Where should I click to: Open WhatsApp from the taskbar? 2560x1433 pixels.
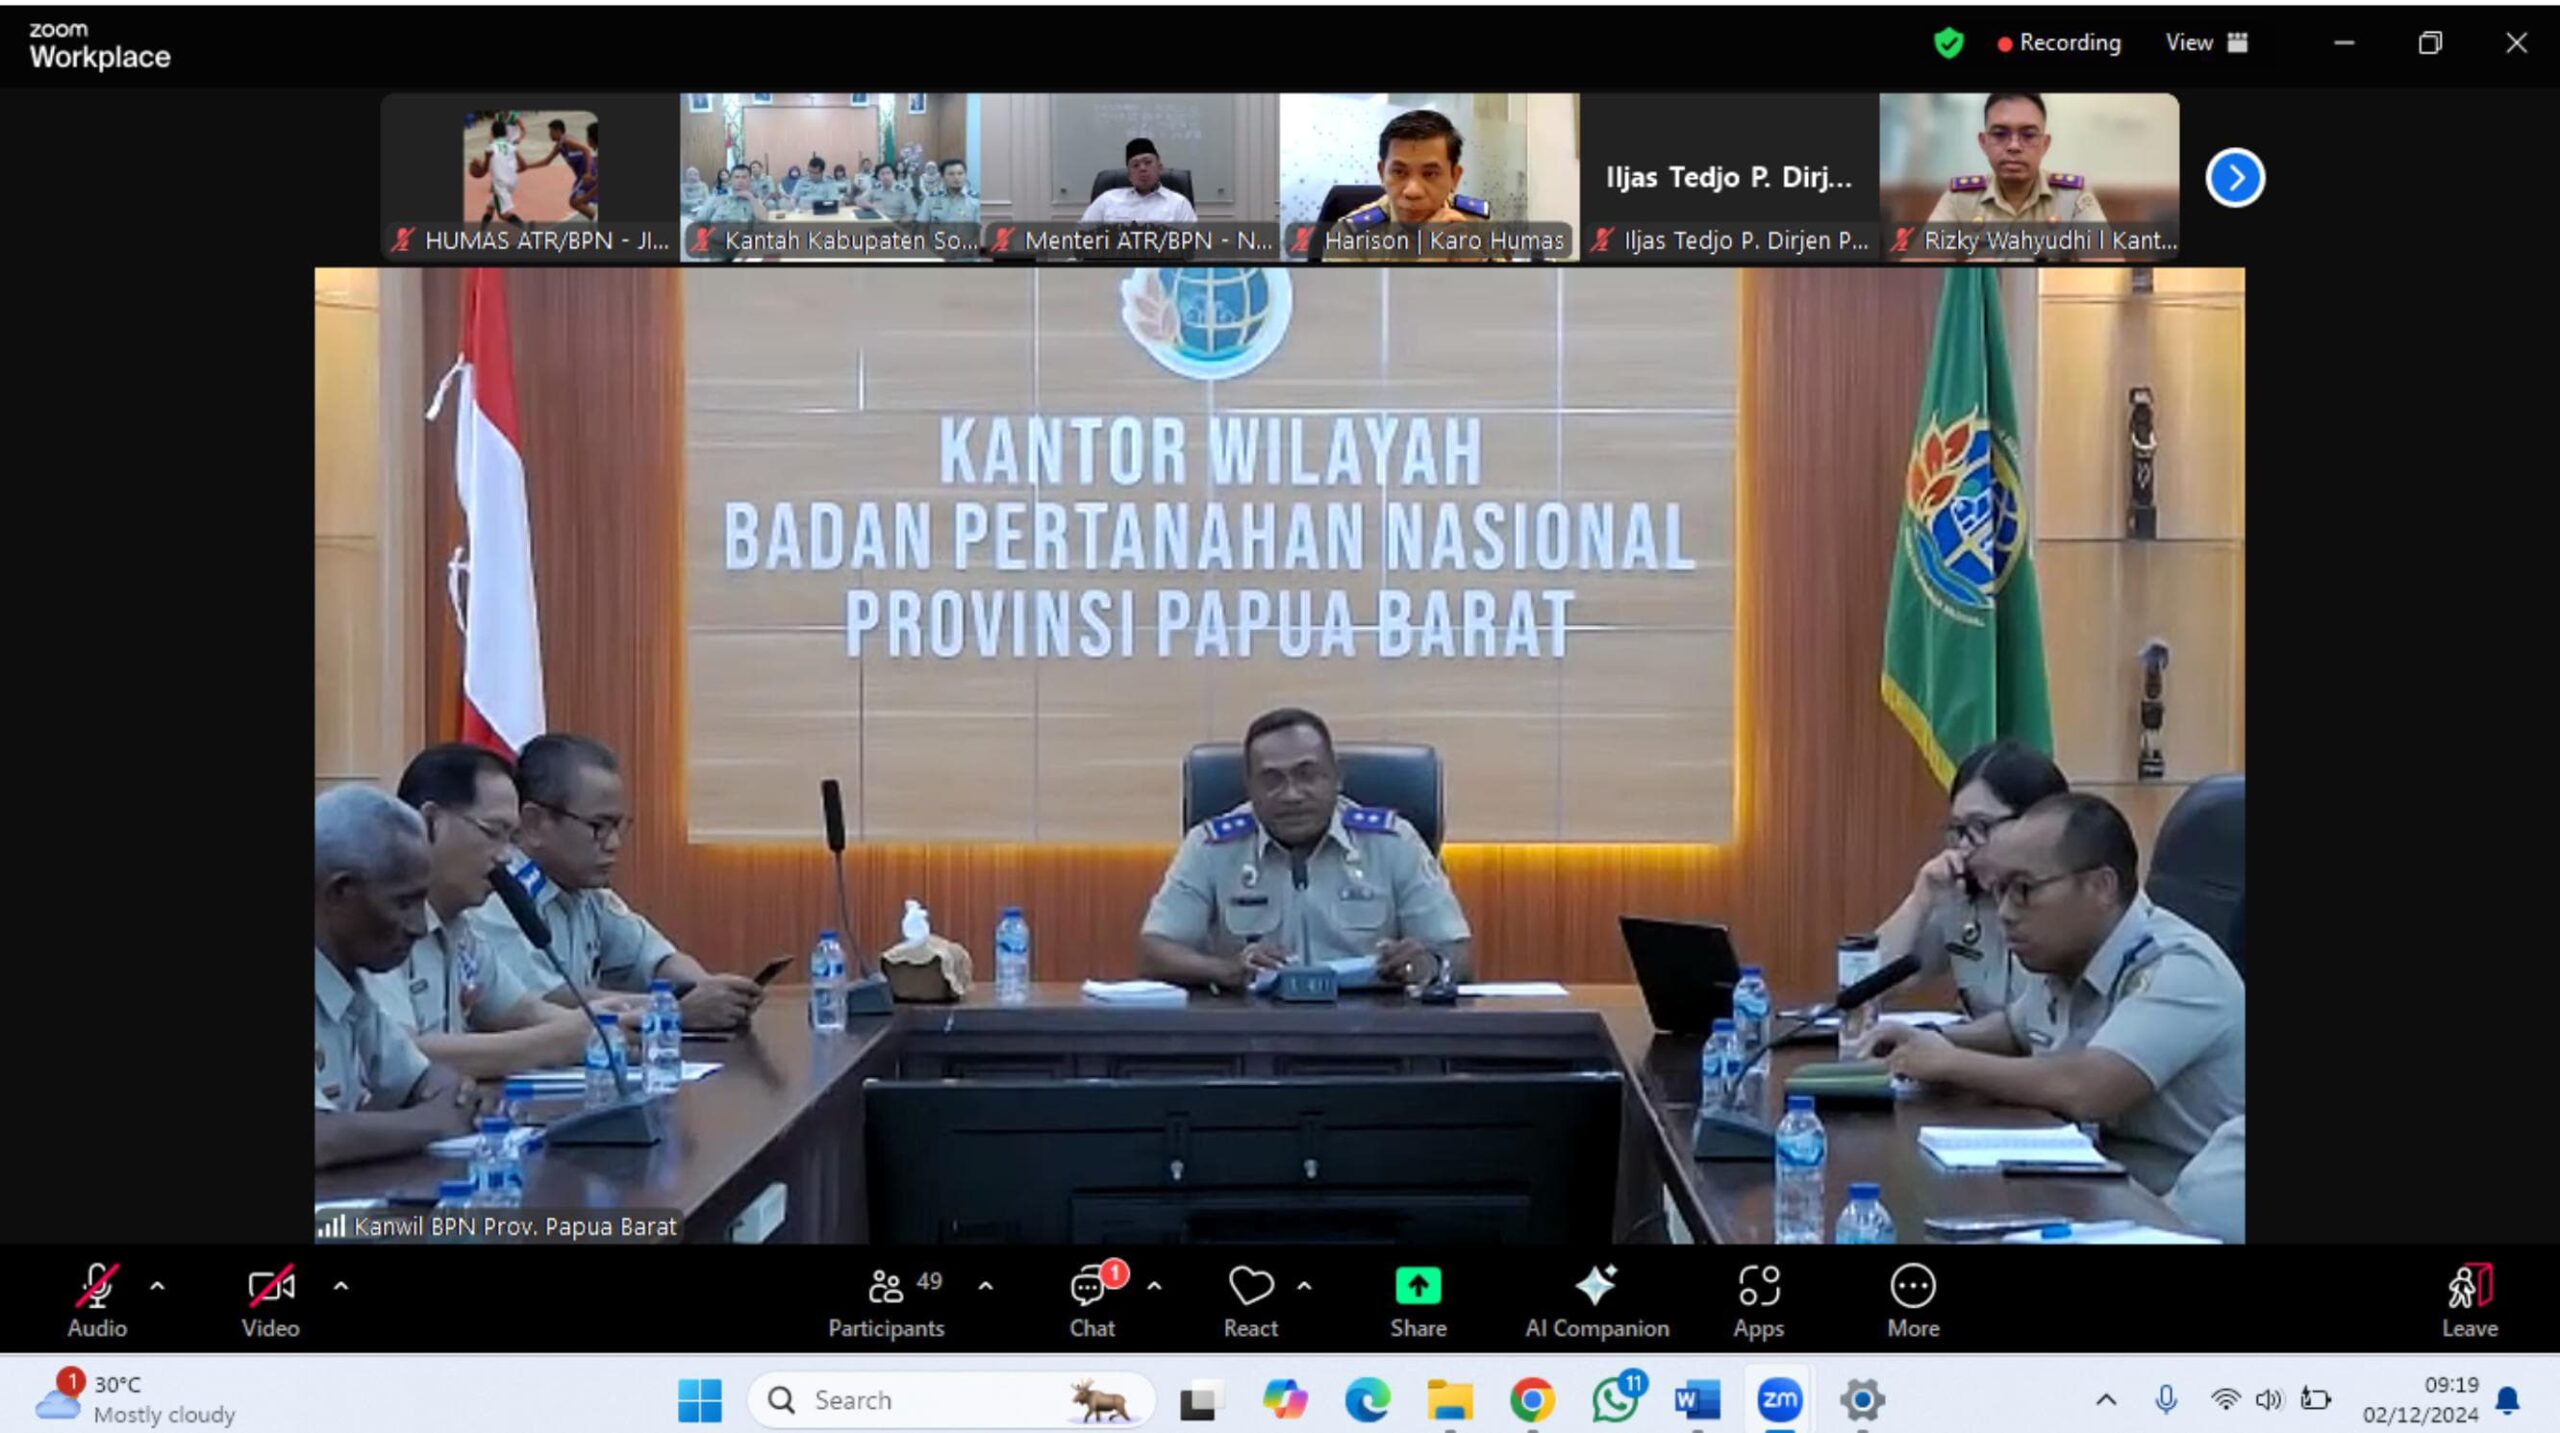(x=1614, y=1399)
